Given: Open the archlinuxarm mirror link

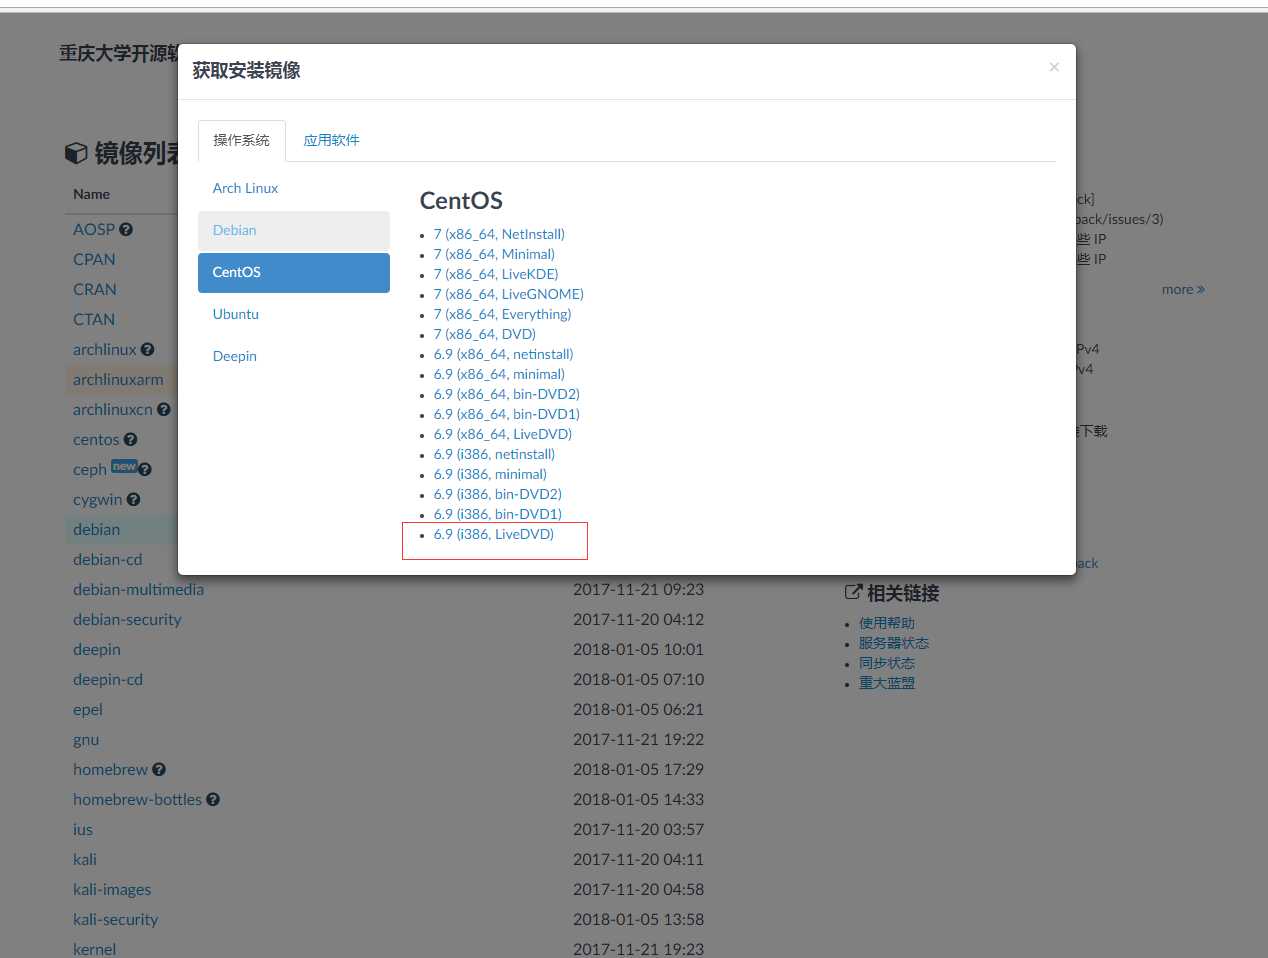Looking at the screenshot, I should pos(118,379).
